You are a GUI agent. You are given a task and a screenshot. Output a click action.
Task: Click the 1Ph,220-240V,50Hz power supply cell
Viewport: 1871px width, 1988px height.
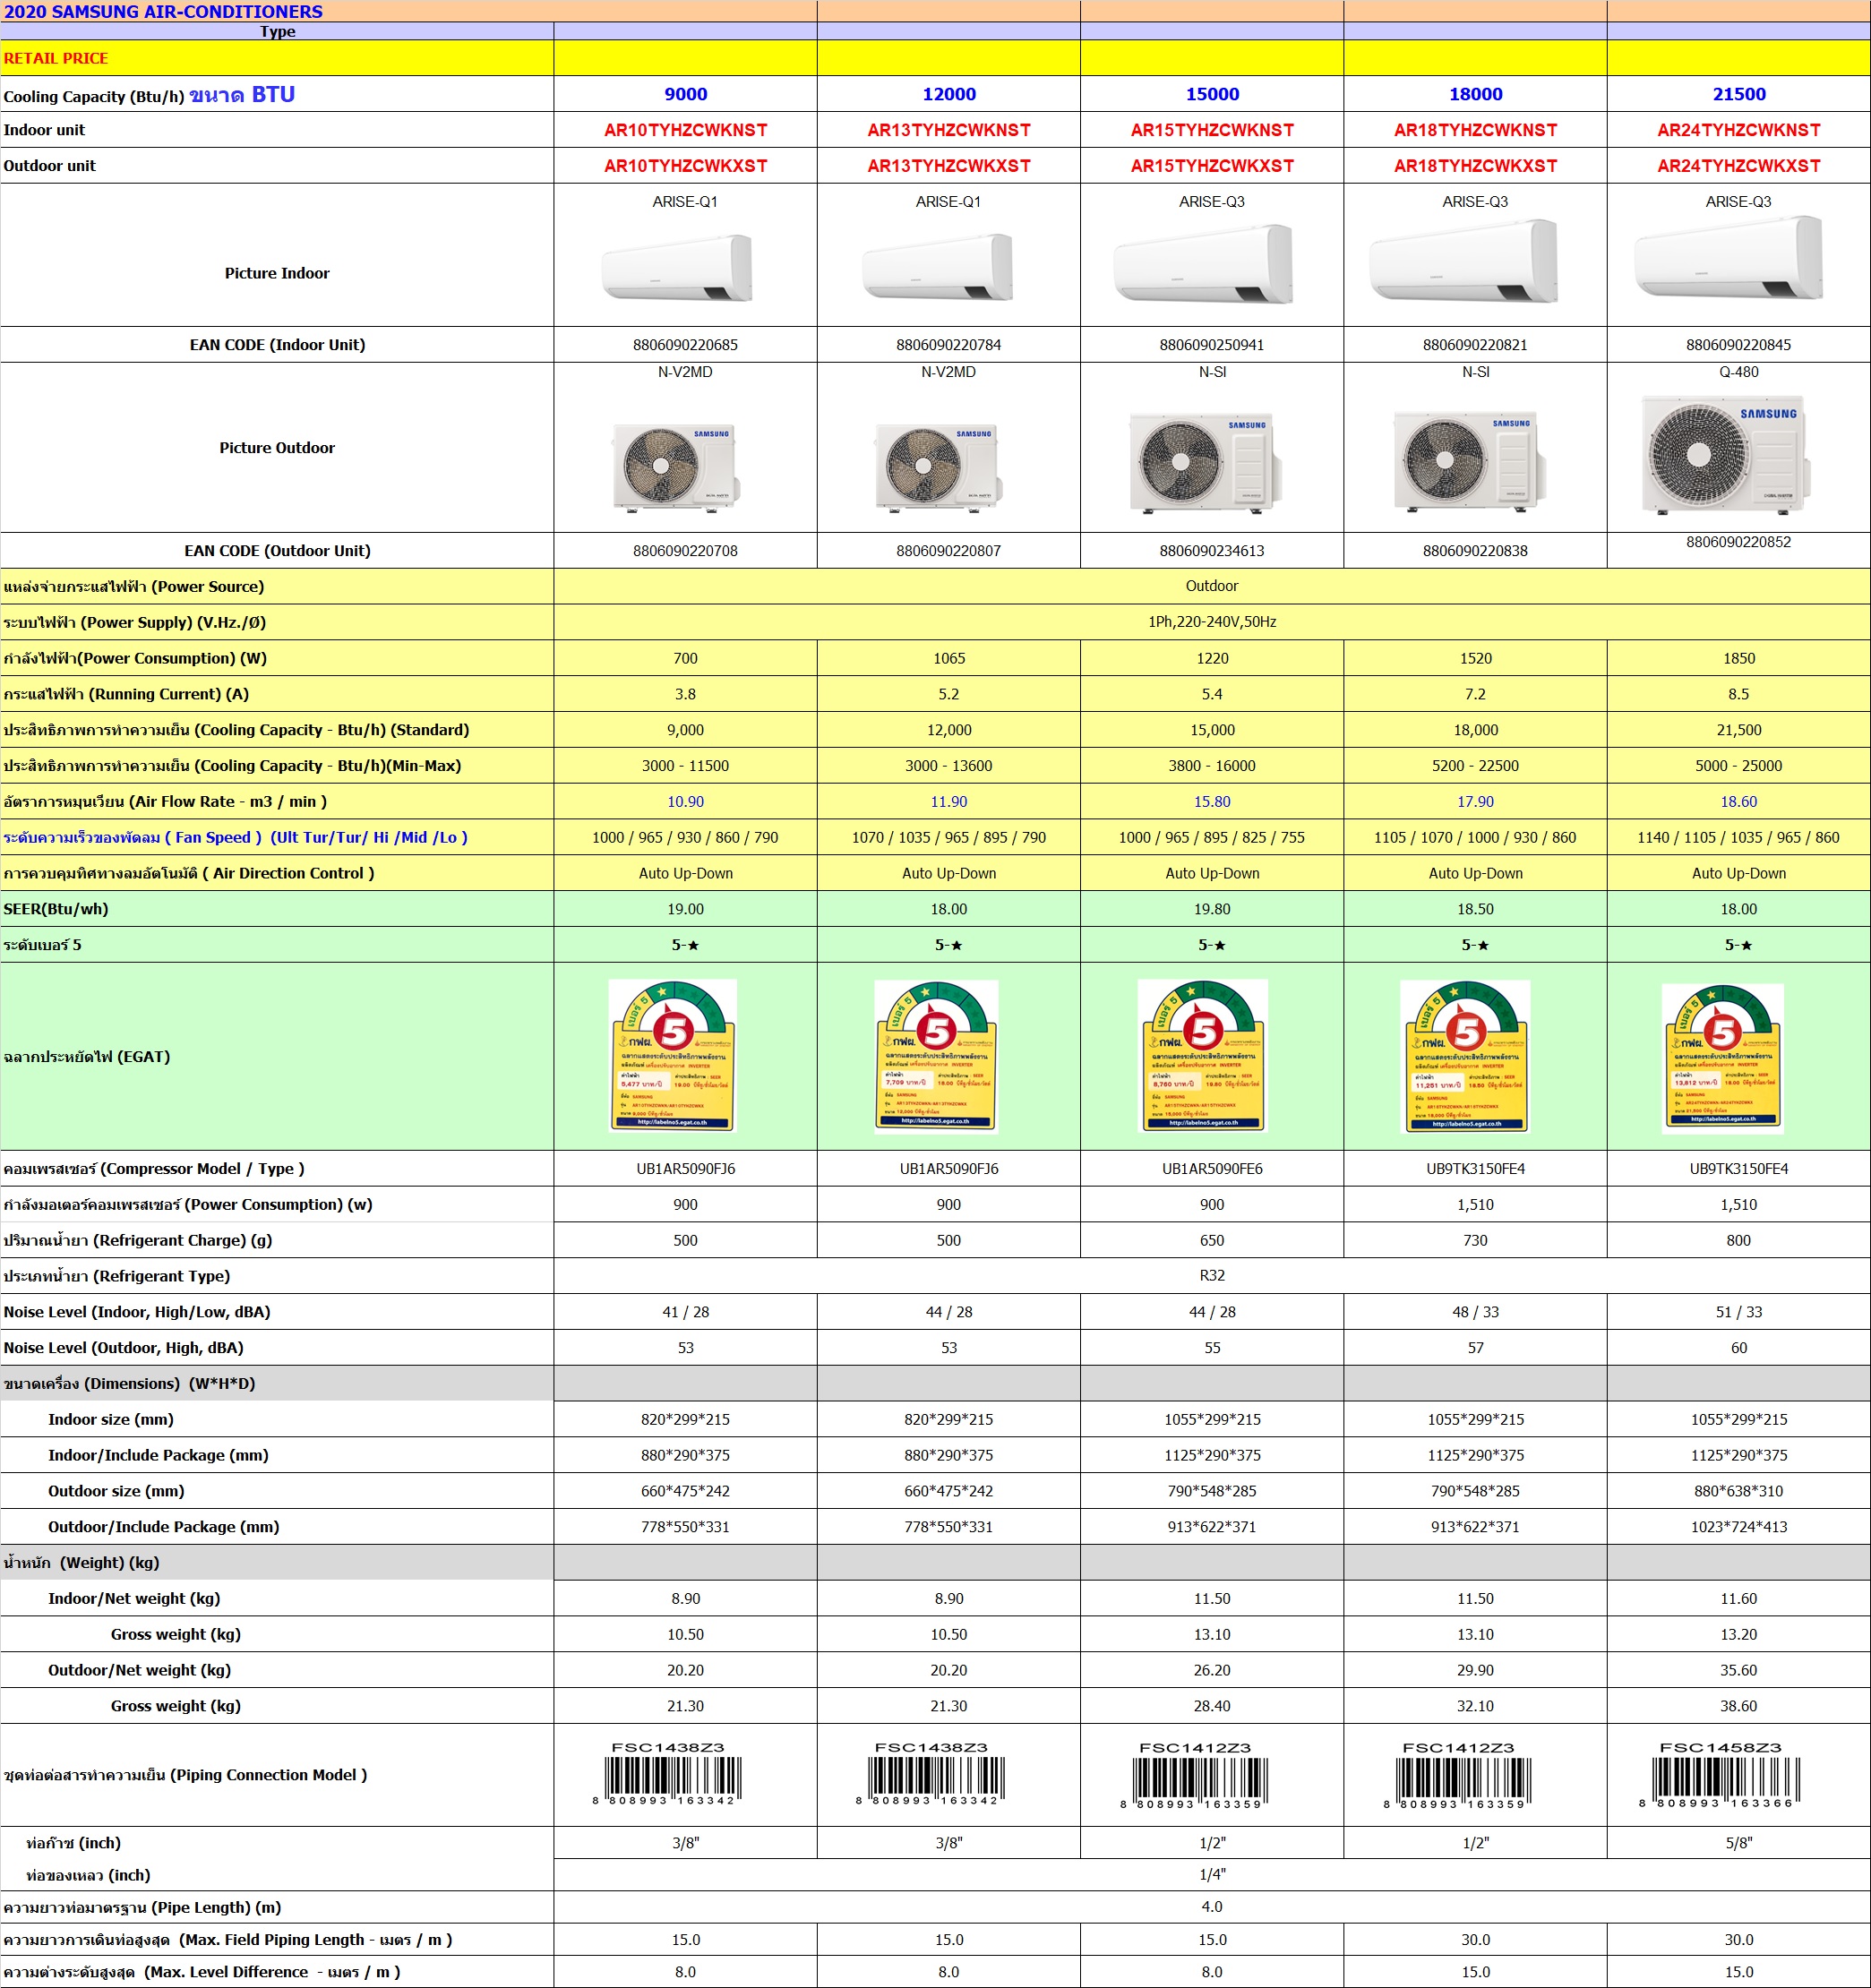tap(1212, 622)
